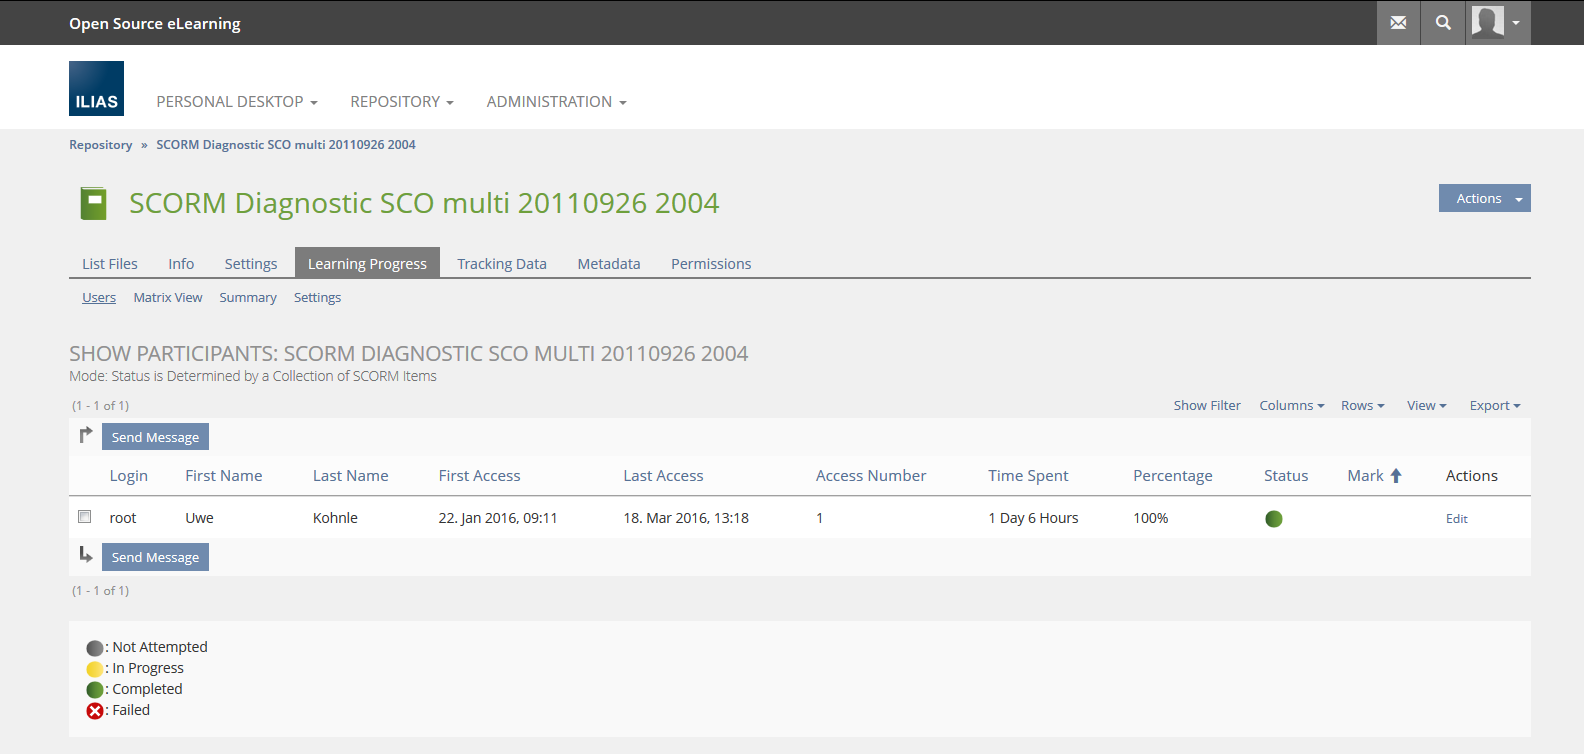Click the green completed status dot for root
1584x754 pixels.
pos(1273,519)
